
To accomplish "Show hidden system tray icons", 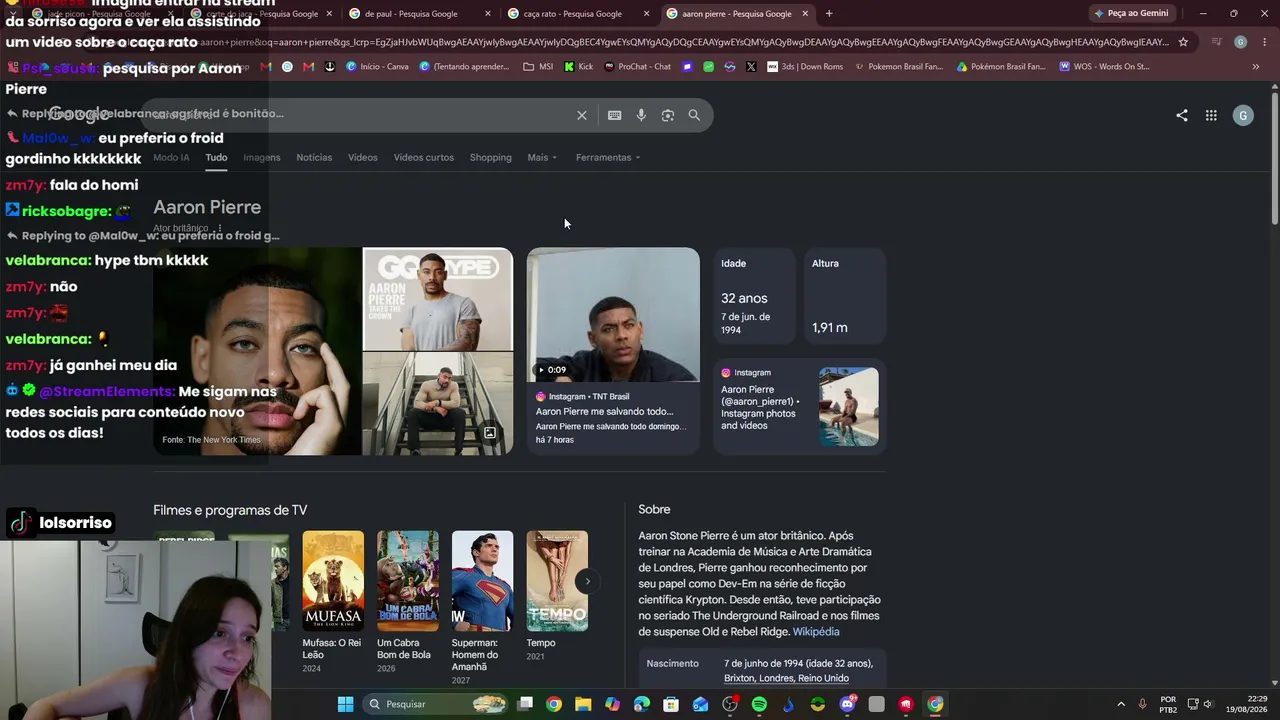I will 1121,704.
